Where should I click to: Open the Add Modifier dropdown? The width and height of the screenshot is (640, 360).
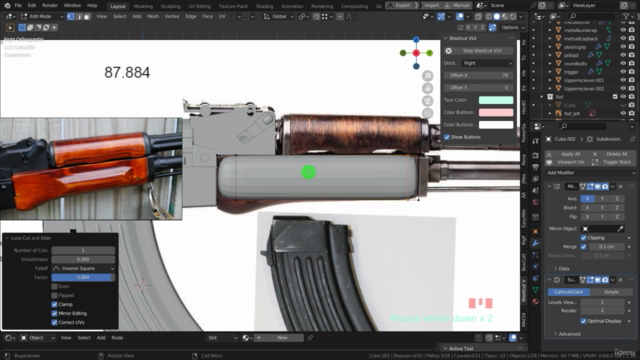point(590,173)
